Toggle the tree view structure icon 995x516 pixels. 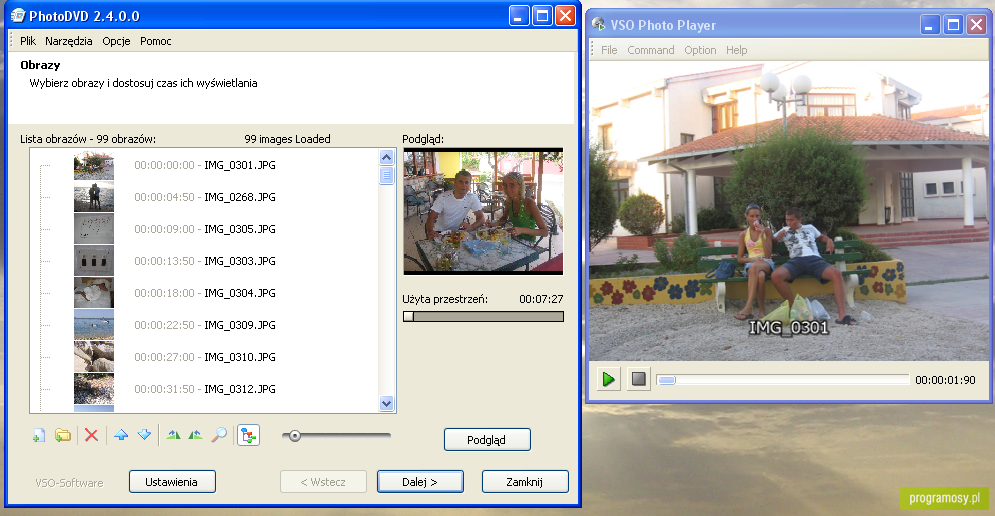(x=248, y=435)
